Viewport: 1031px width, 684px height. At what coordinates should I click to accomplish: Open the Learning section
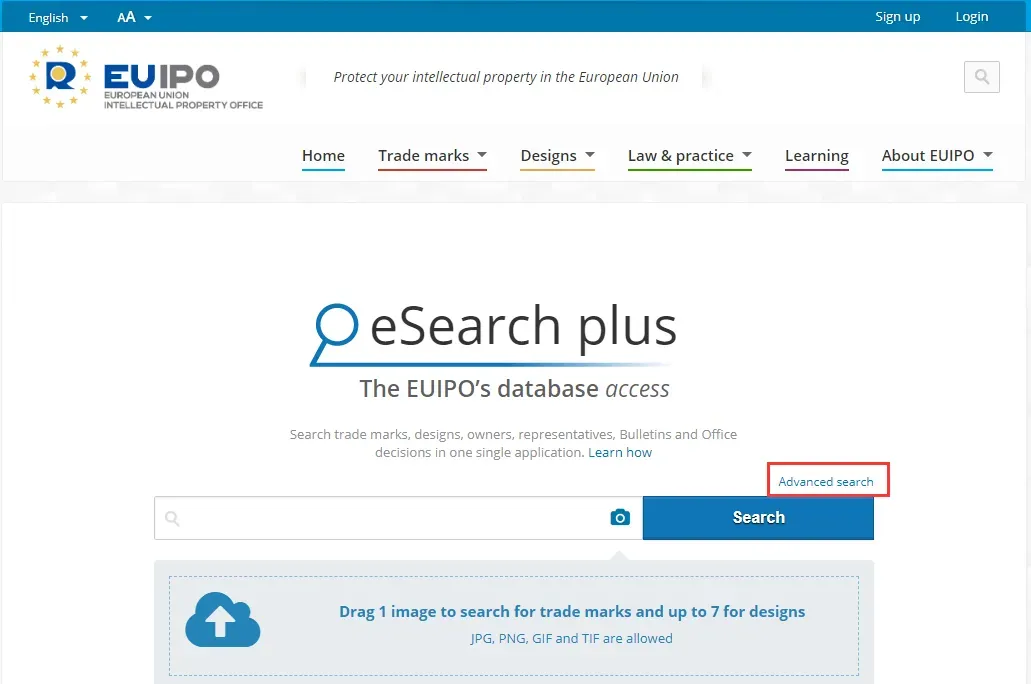(x=817, y=156)
